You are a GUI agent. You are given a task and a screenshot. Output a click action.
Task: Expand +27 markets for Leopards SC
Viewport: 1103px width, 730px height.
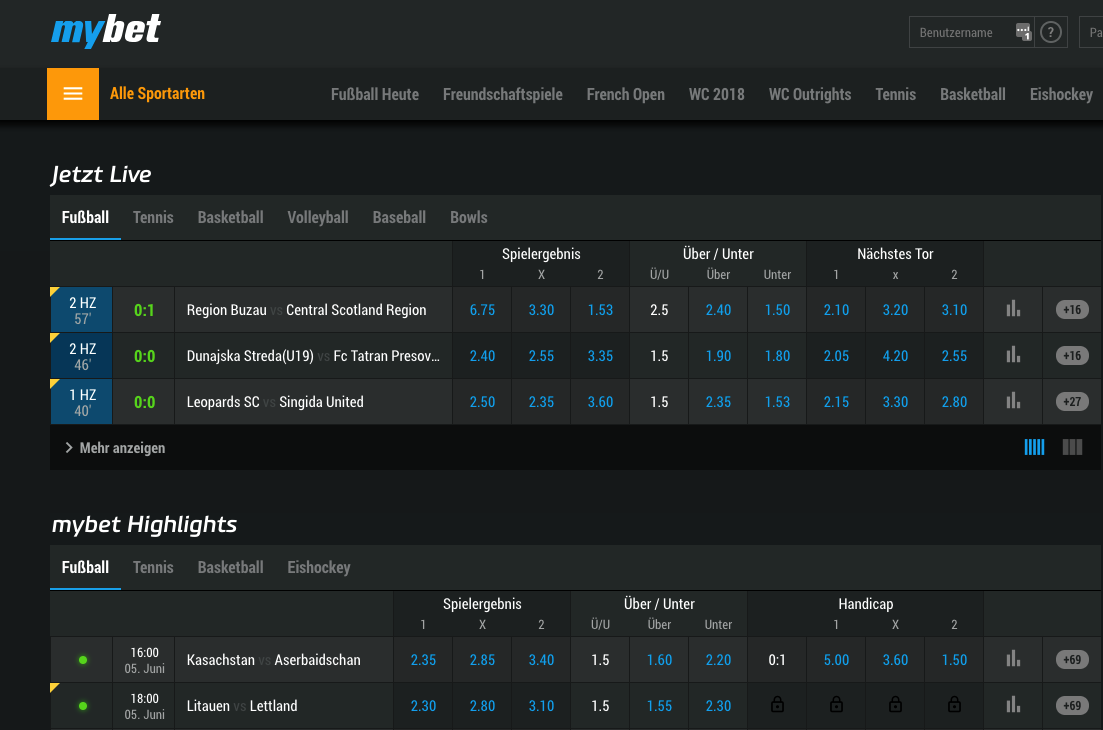point(1072,402)
